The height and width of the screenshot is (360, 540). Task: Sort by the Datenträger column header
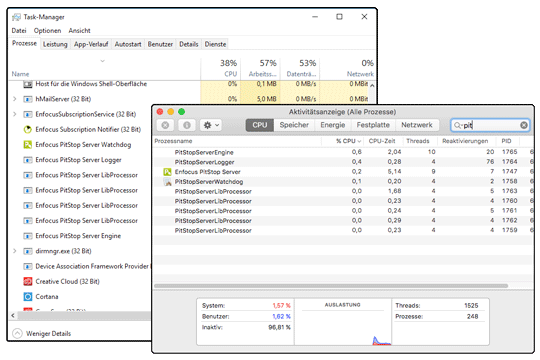click(300, 68)
